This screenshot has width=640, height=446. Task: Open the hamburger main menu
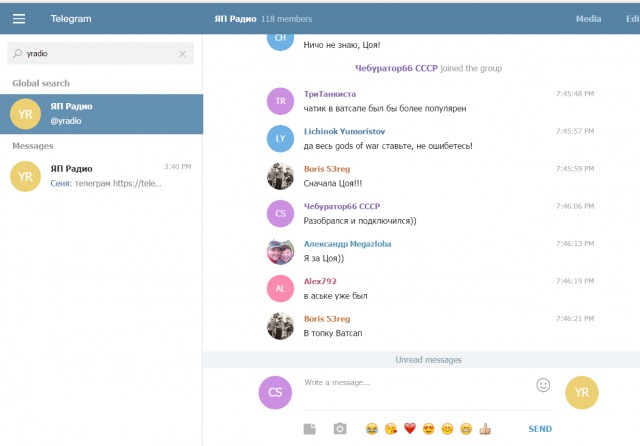19,19
